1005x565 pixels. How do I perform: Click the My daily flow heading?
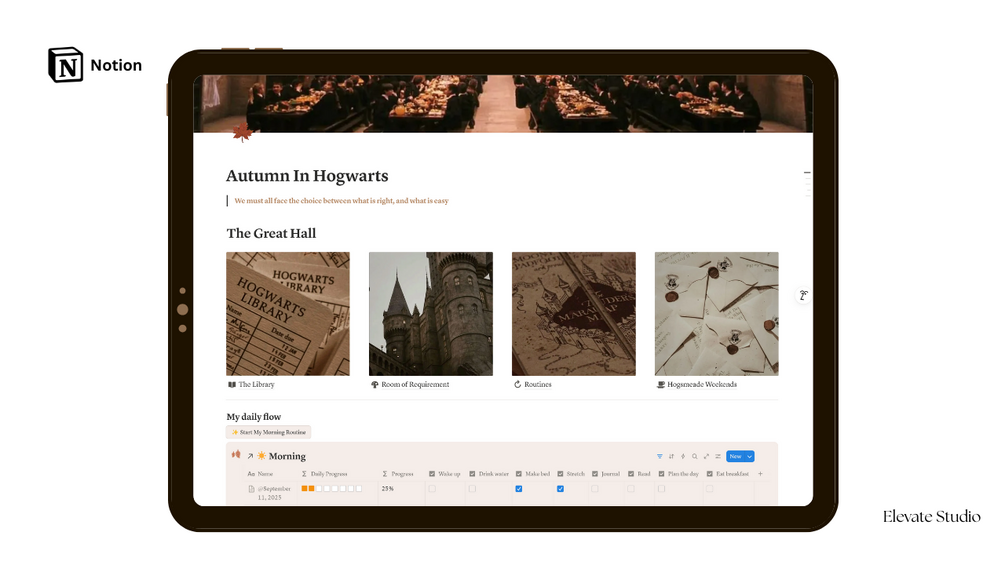click(x=254, y=416)
